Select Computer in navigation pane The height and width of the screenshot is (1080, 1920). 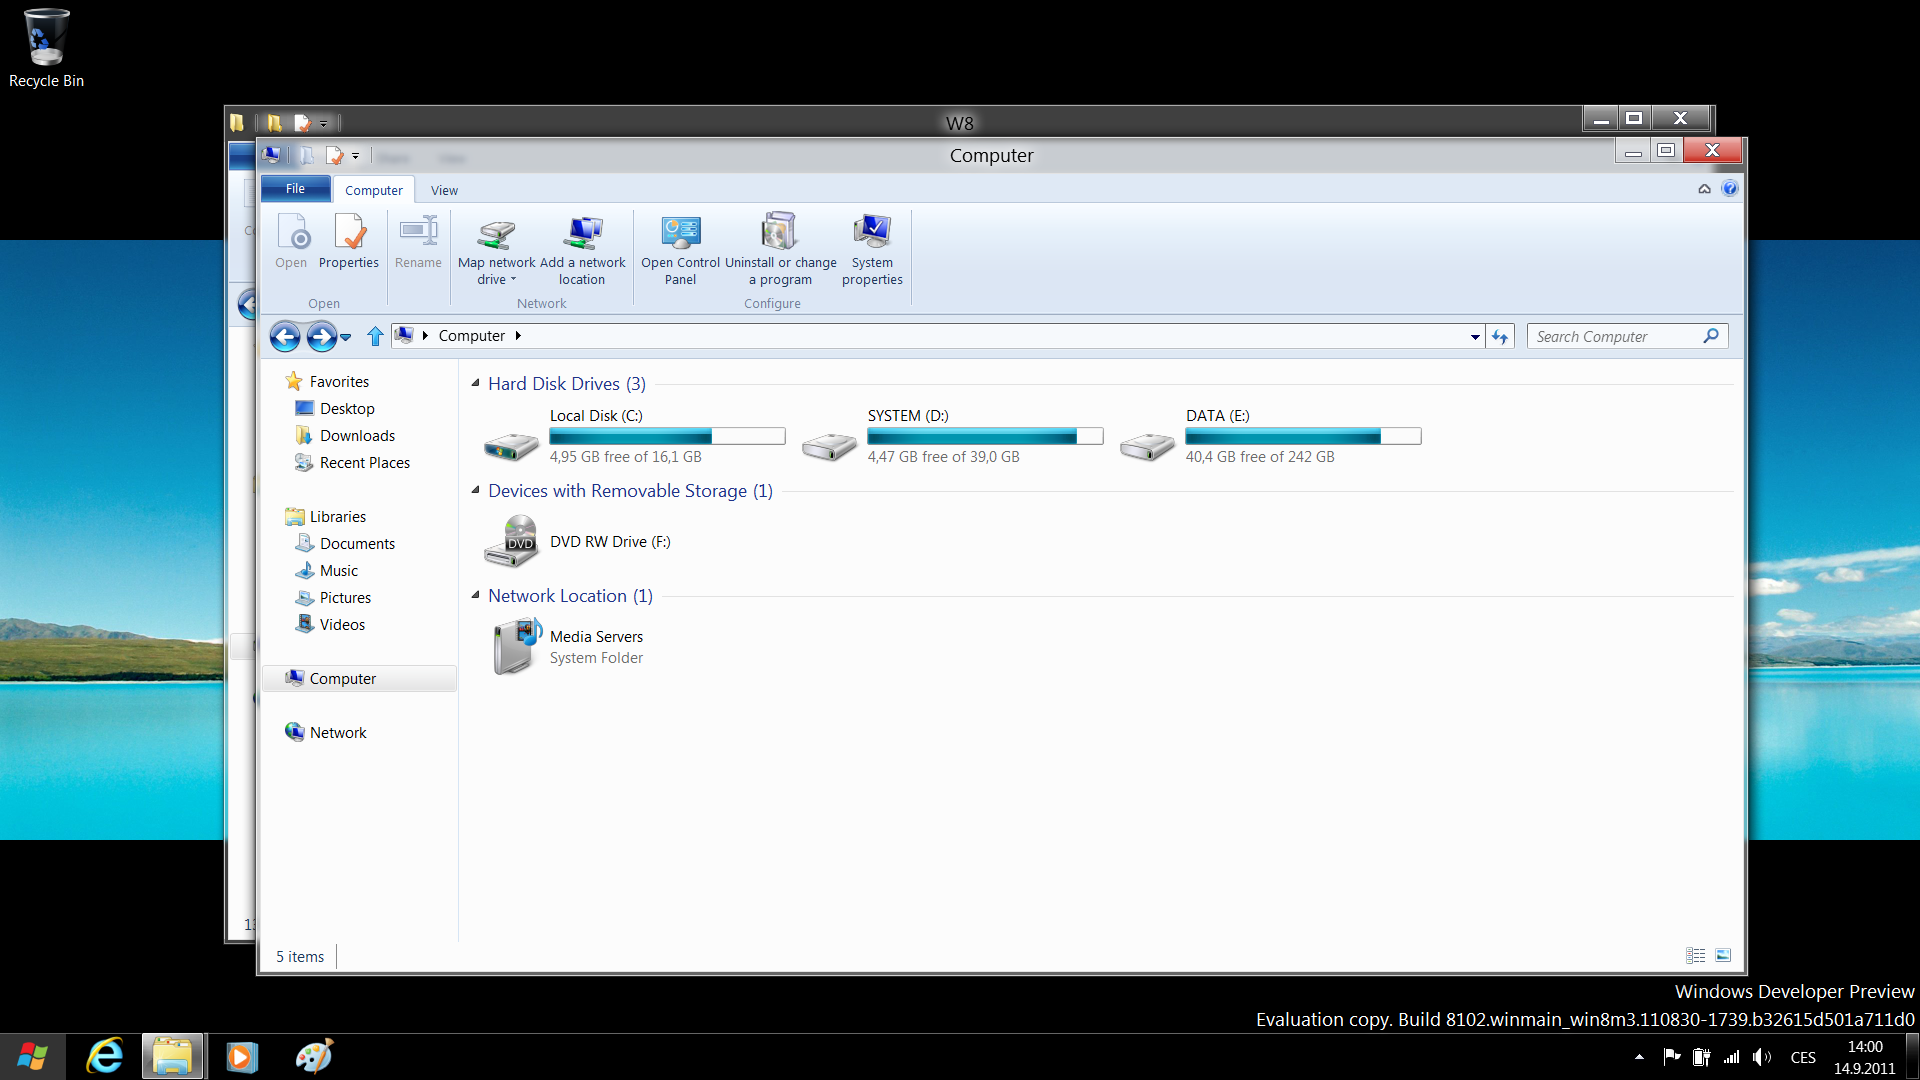360,678
